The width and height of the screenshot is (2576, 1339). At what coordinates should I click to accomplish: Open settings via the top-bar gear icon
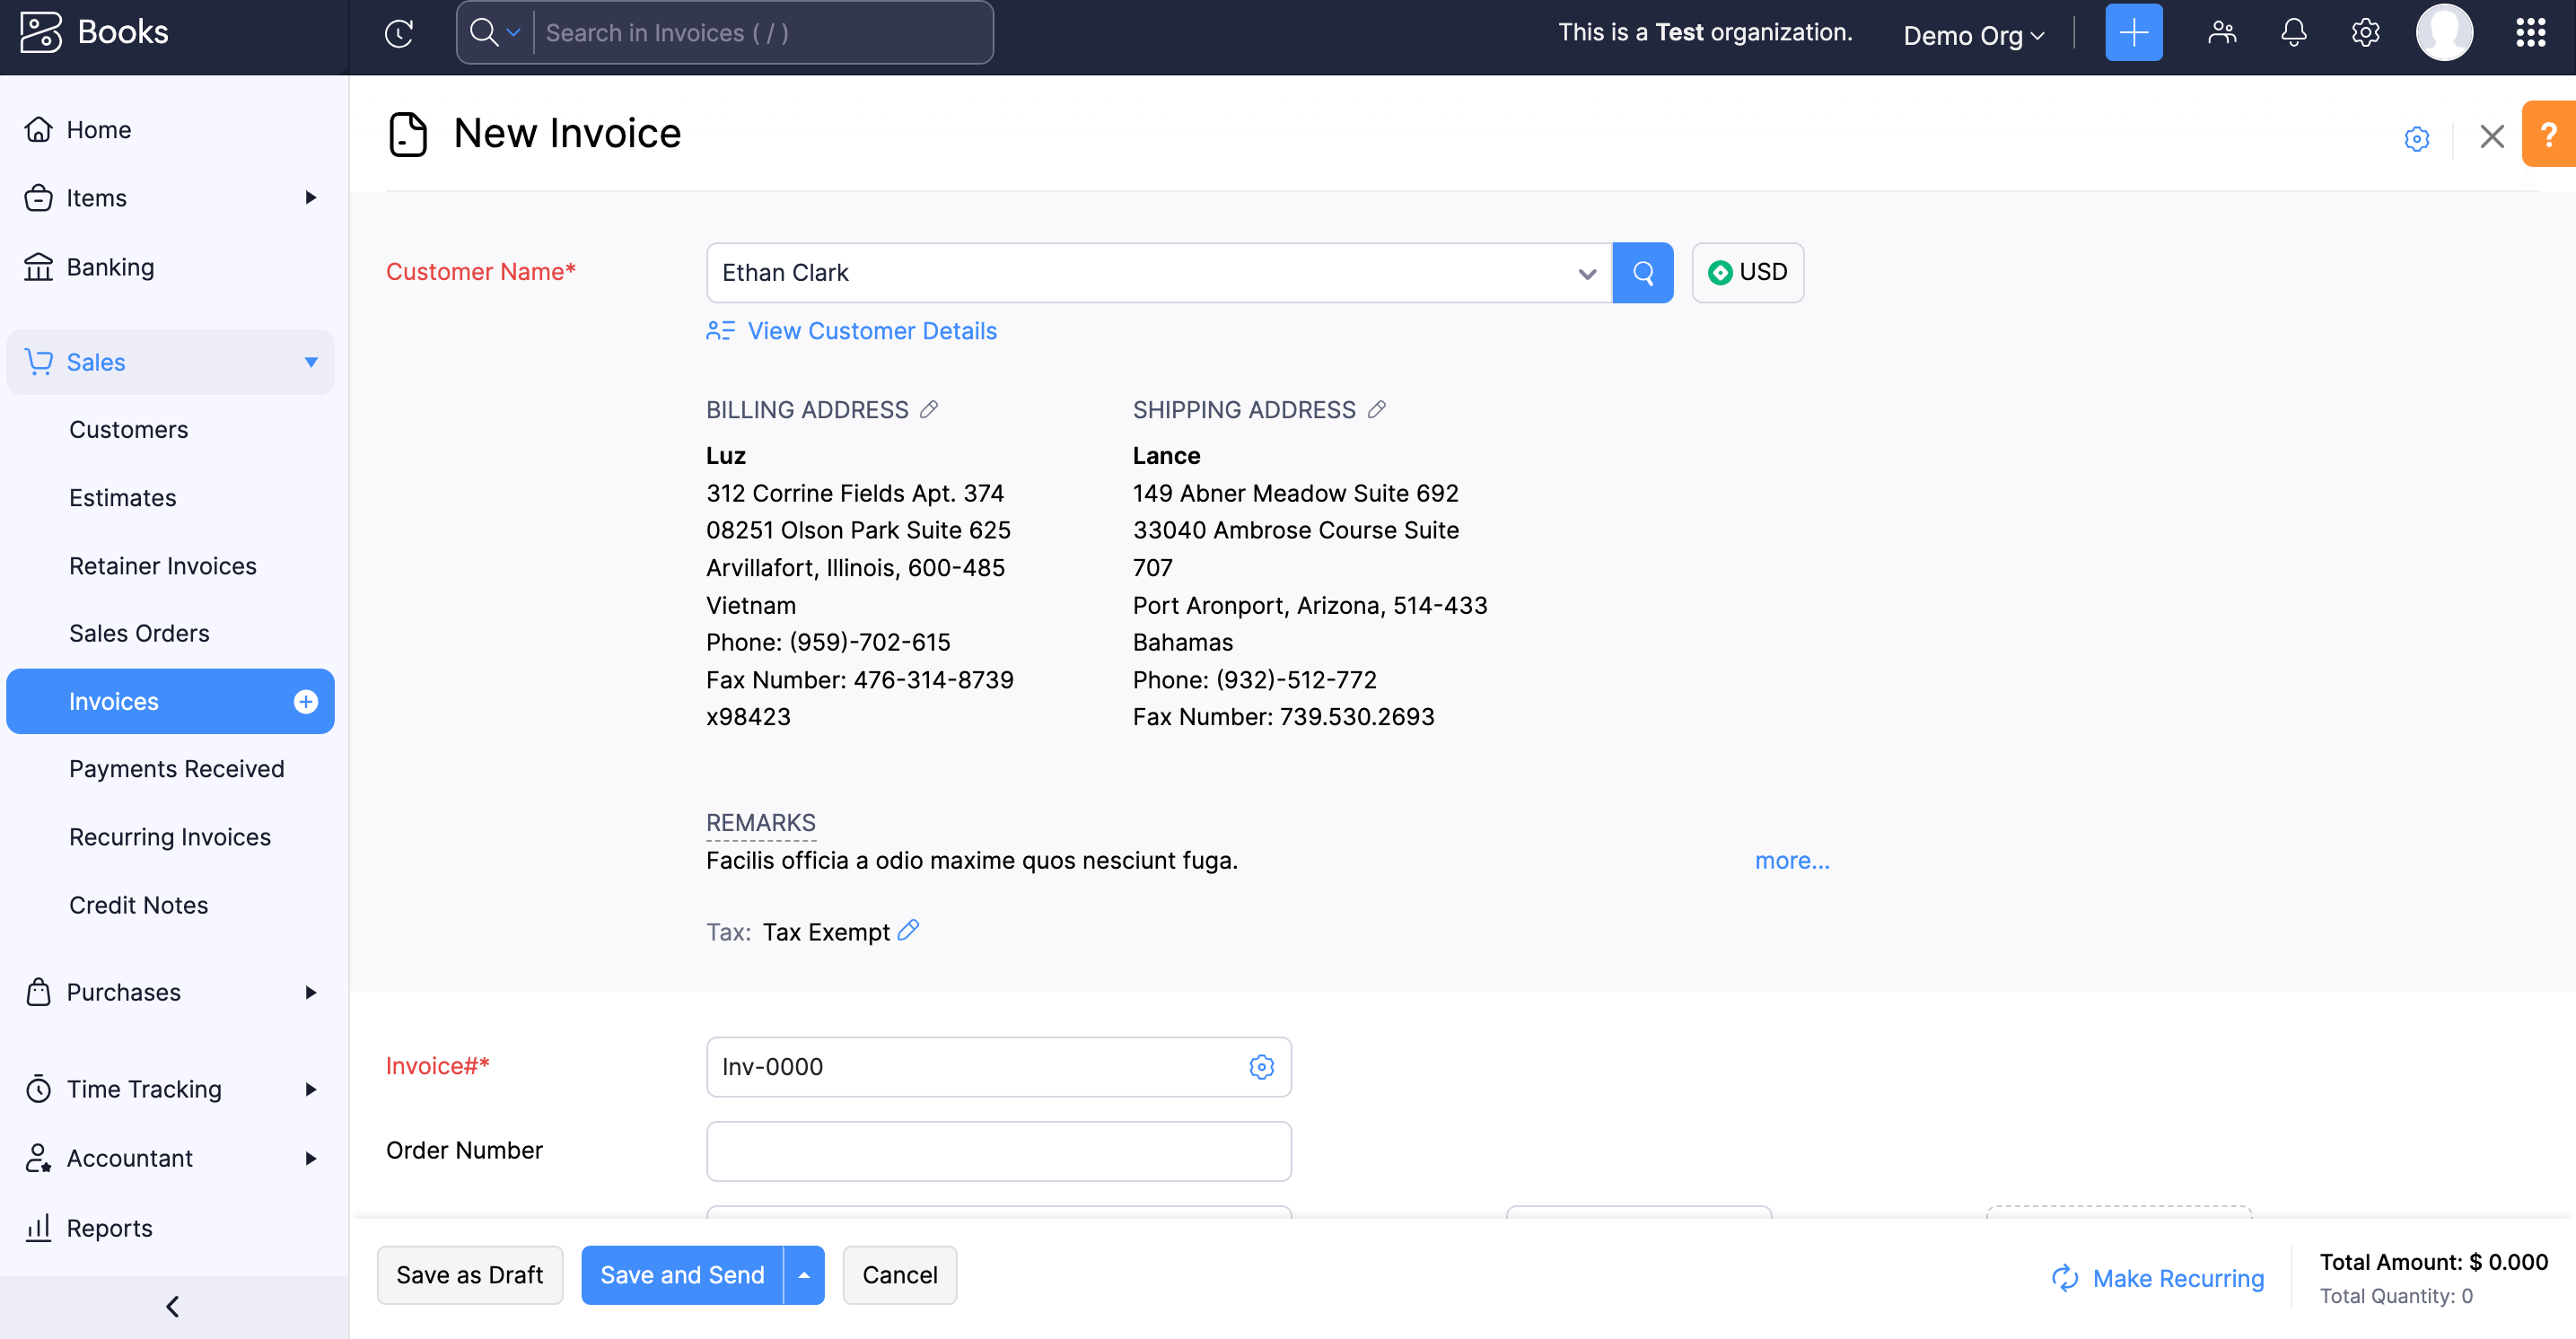[2365, 32]
